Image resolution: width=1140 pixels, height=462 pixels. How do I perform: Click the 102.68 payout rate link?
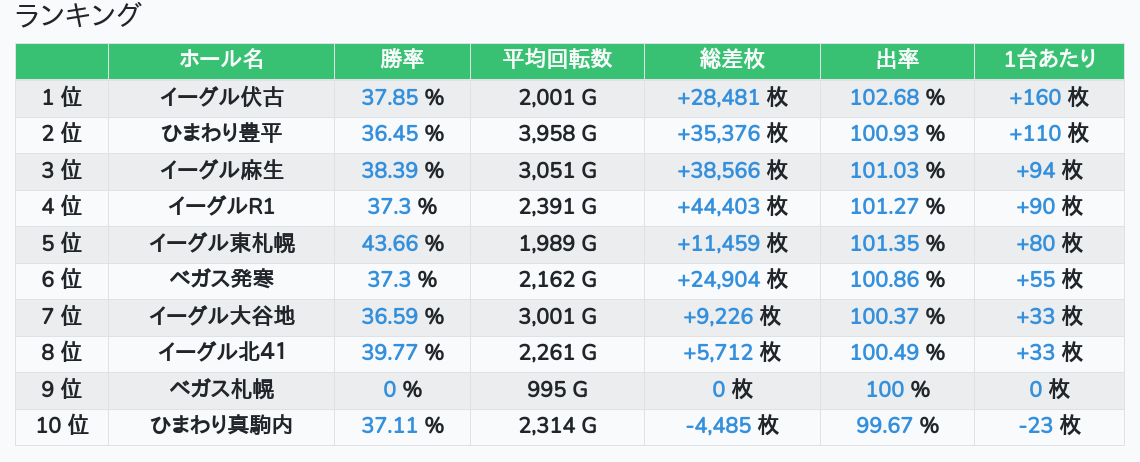884,97
